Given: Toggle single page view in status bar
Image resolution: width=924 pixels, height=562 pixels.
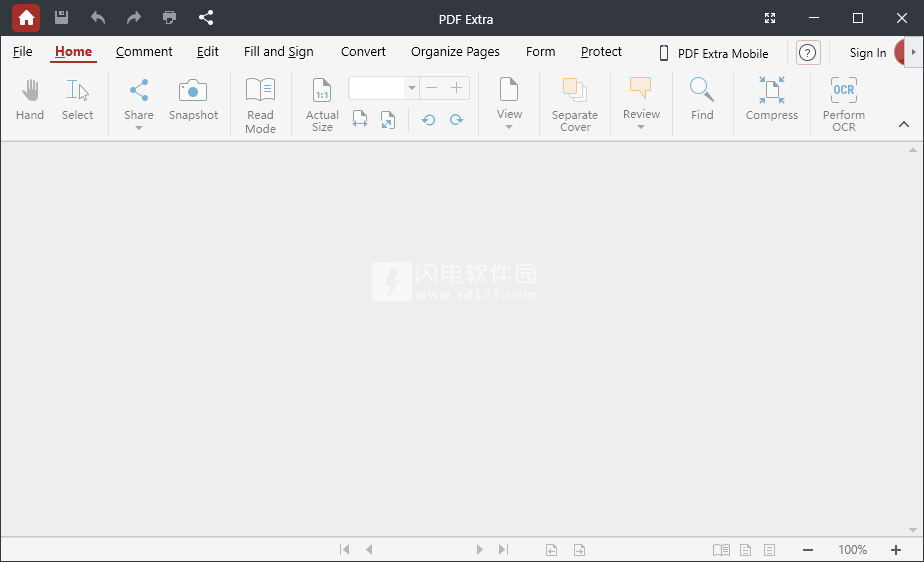Looking at the screenshot, I should click(745, 550).
